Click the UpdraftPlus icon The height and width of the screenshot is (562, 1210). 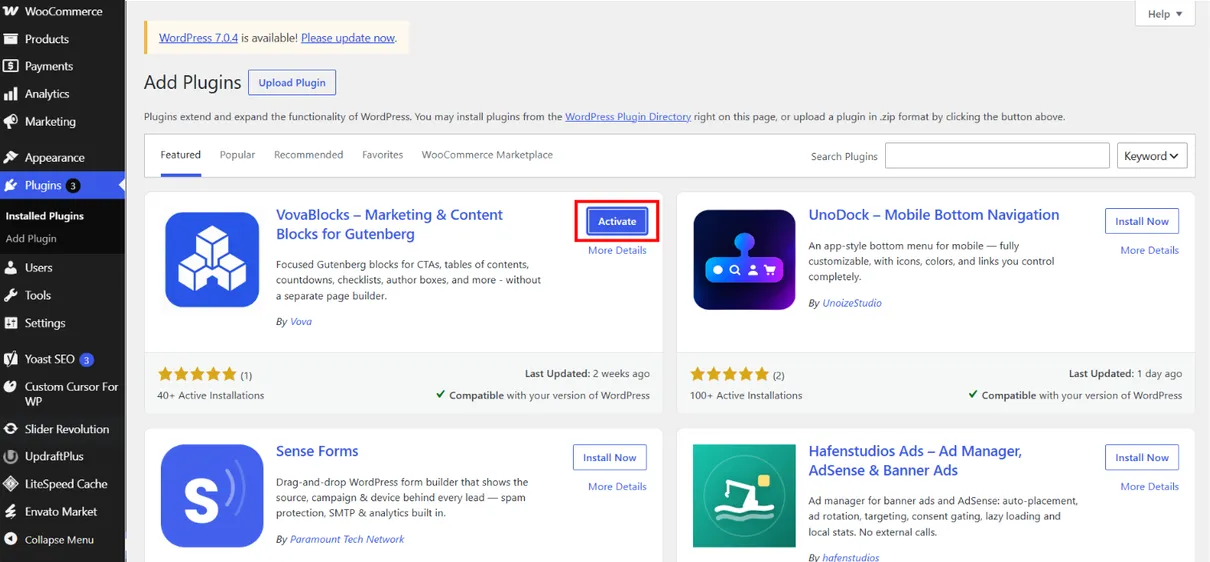point(10,456)
